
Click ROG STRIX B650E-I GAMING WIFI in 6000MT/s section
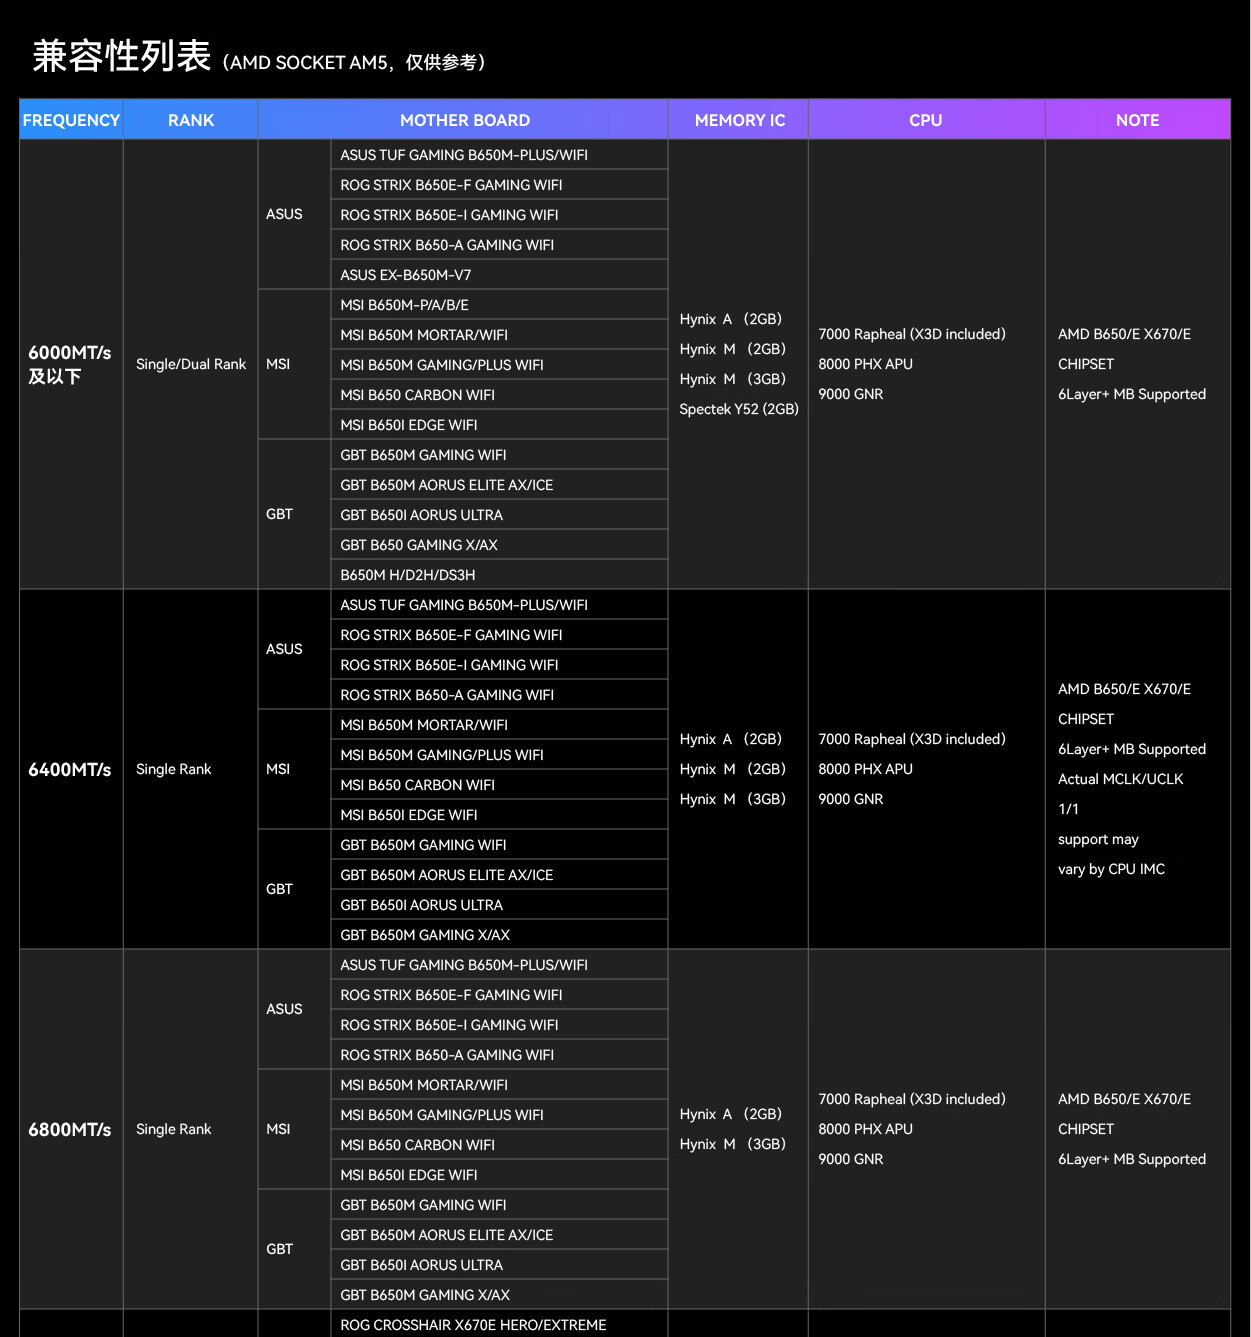pos(499,214)
